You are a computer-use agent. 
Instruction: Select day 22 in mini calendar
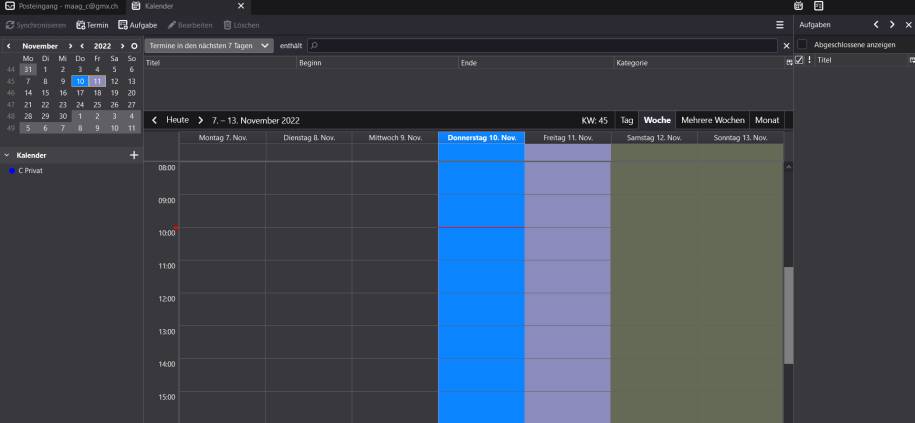[46, 104]
